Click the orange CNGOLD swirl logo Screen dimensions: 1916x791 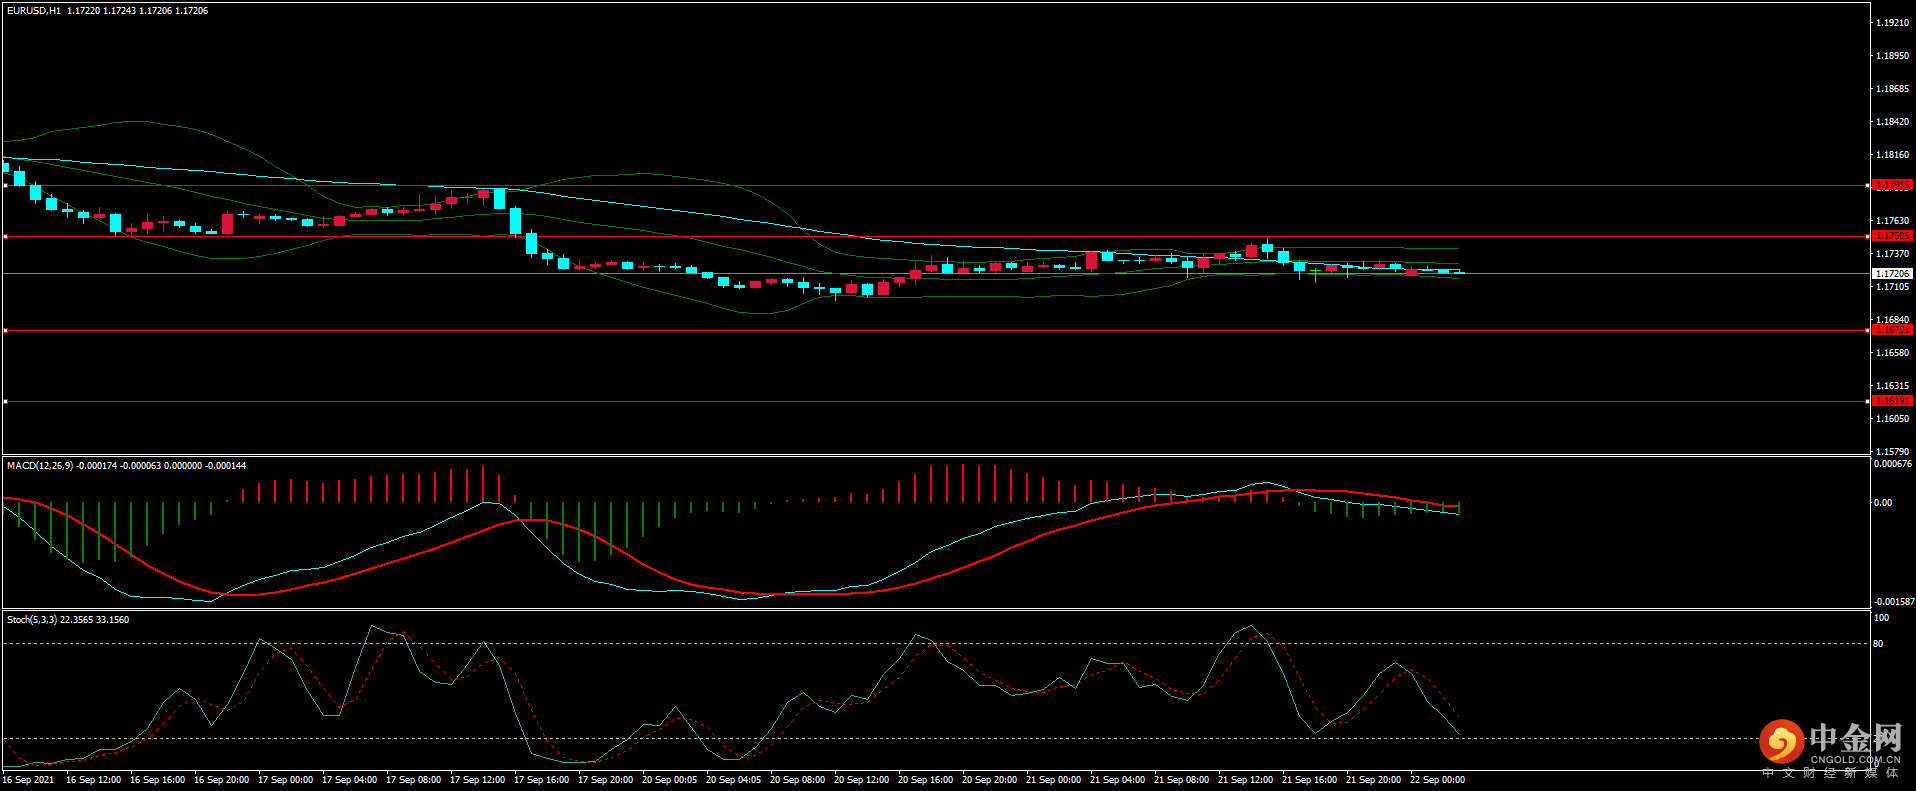tap(1781, 742)
